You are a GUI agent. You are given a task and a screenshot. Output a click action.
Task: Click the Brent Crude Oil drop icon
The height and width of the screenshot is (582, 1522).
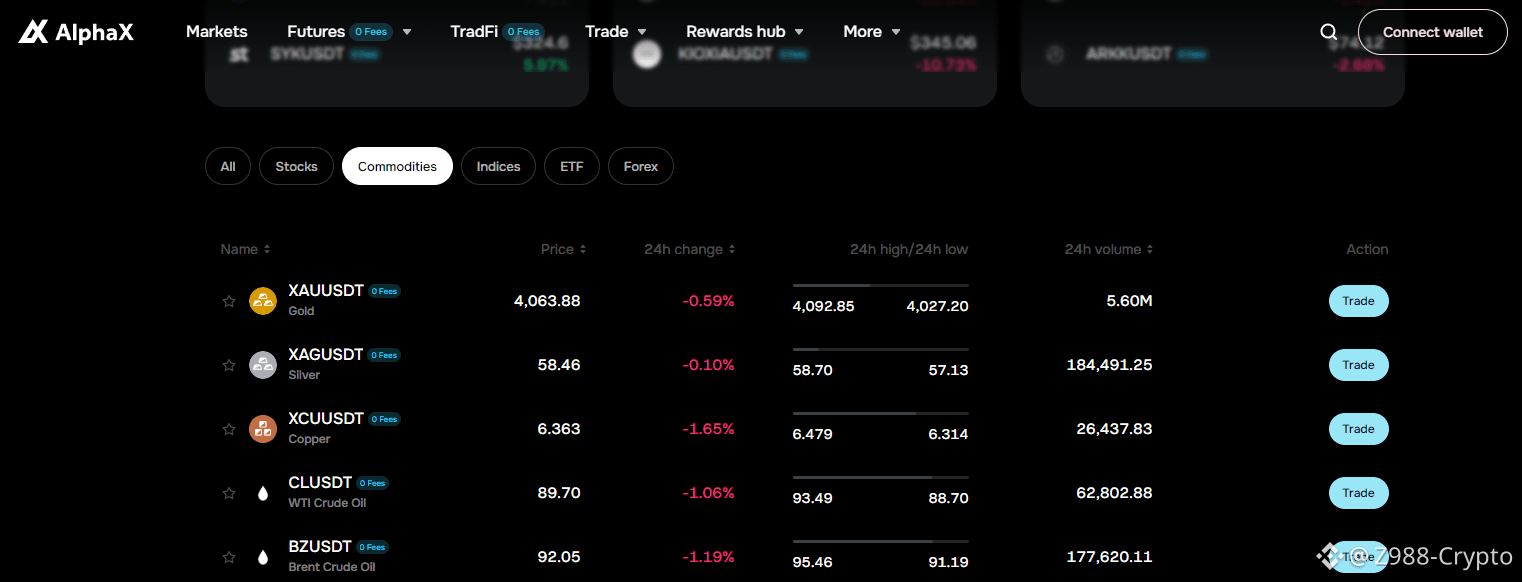tap(263, 557)
